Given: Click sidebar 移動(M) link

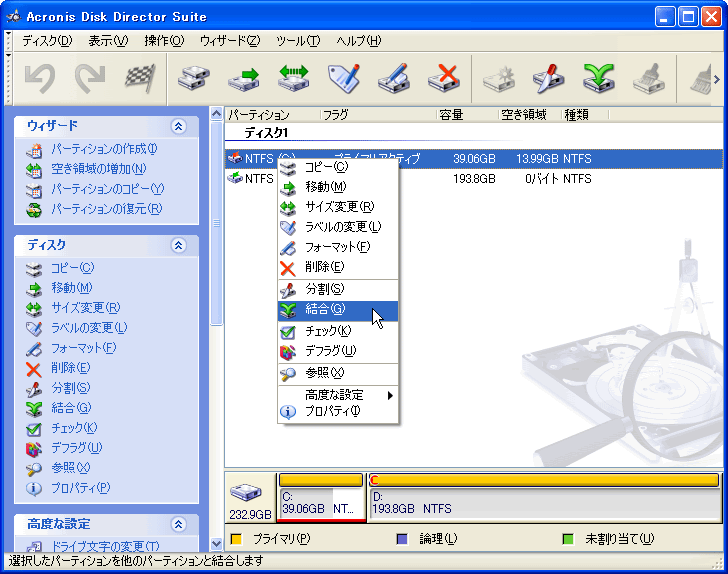Looking at the screenshot, I should pyautogui.click(x=72, y=288).
